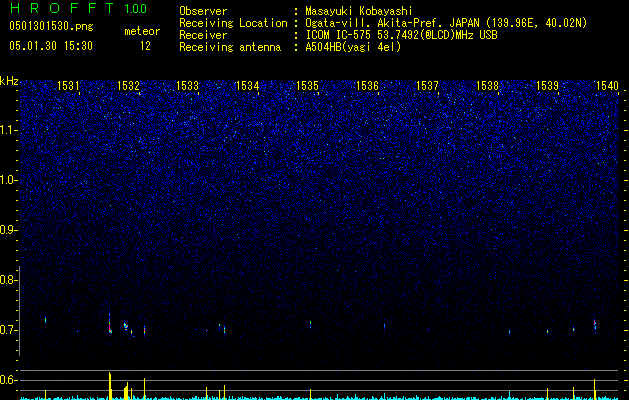
Task: Click the 1540 time axis label
Action: 607,85
